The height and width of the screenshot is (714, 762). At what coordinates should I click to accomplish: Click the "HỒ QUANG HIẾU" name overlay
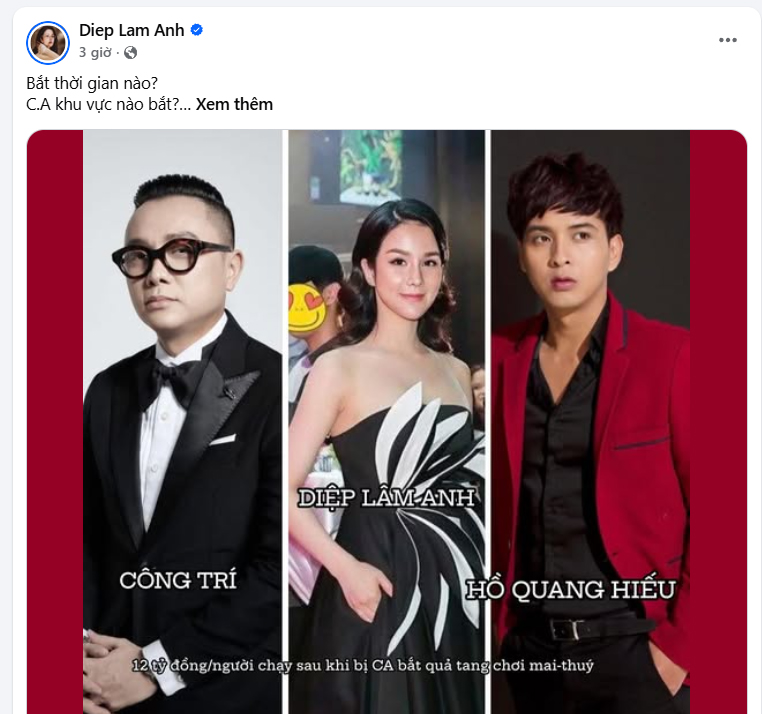click(571, 590)
